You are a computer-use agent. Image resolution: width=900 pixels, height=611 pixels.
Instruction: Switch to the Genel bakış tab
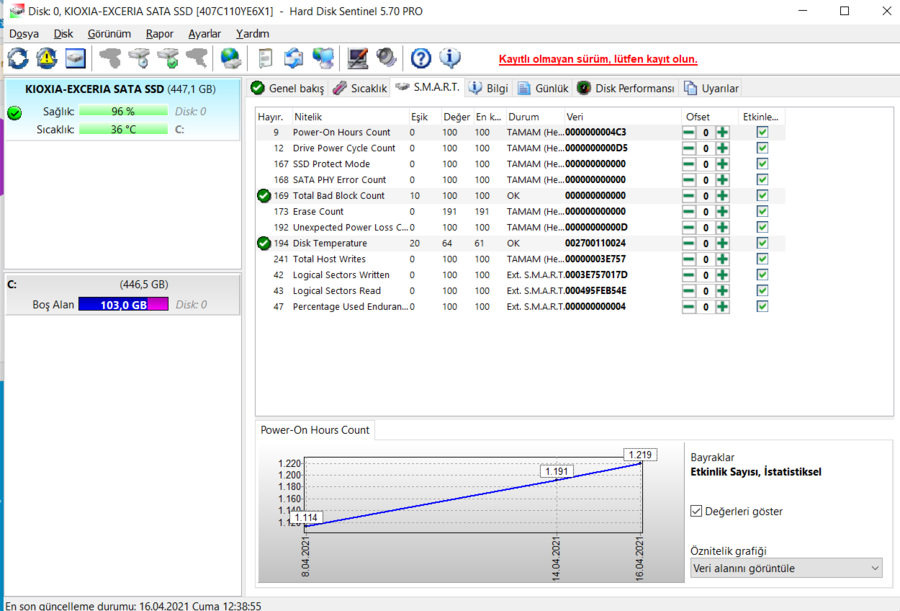(288, 88)
